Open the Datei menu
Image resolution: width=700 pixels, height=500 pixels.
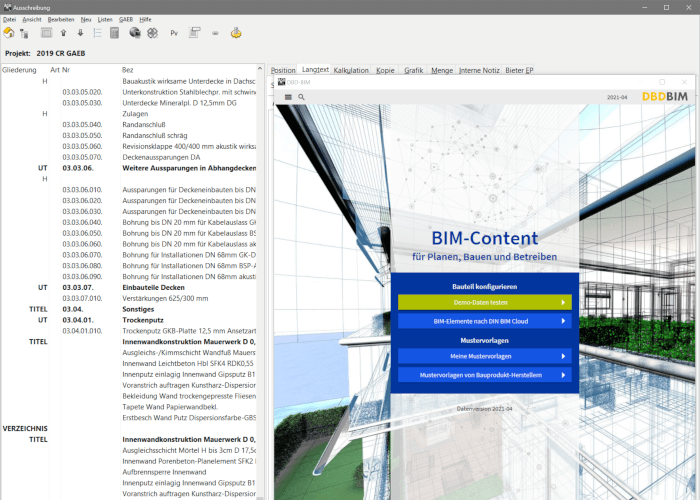pos(9,20)
